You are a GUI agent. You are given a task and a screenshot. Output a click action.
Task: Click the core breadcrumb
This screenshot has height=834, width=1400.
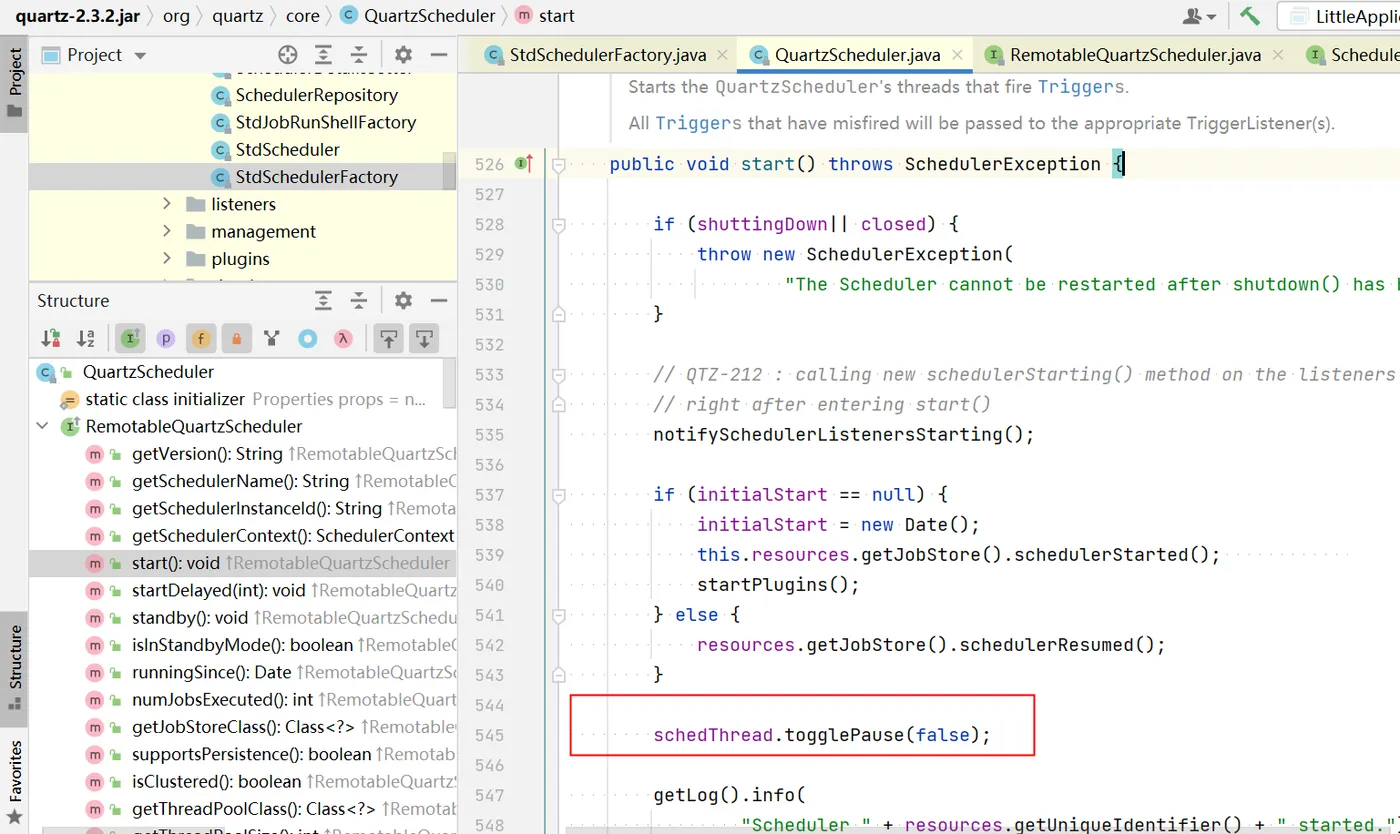(x=302, y=16)
